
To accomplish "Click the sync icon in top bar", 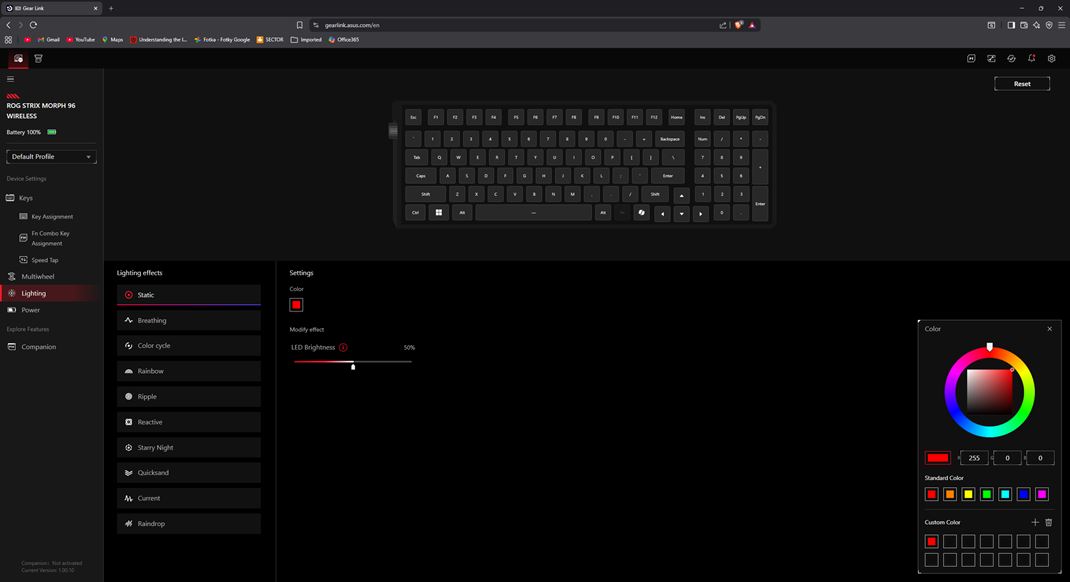I will [x=1011, y=59].
